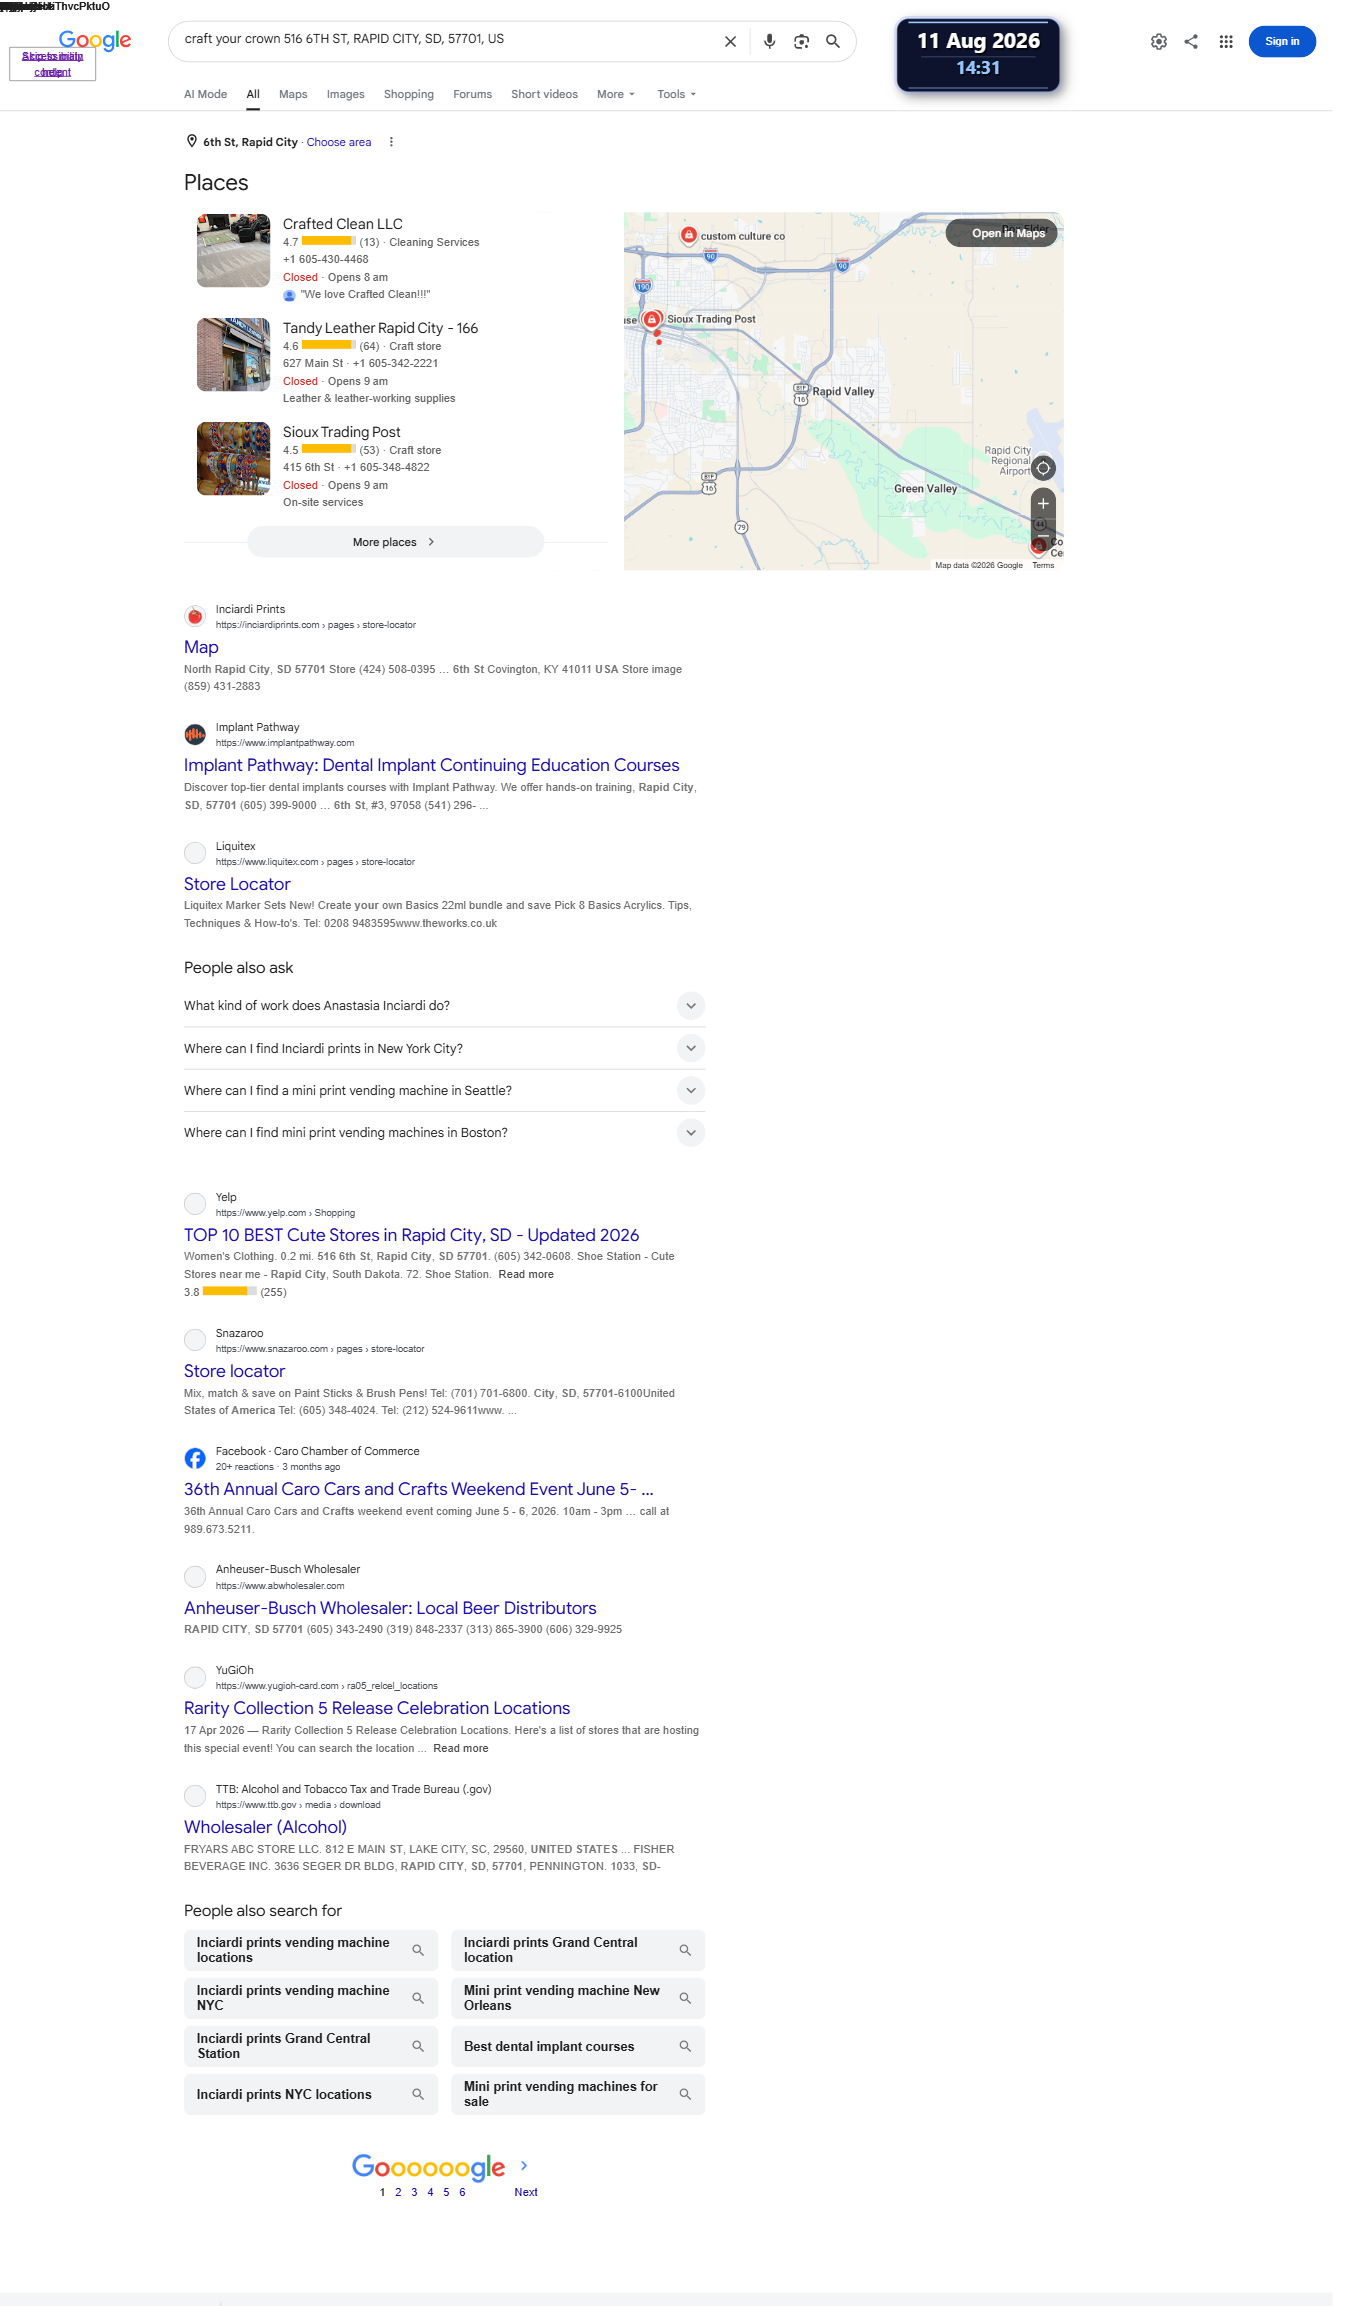1348x2306 pixels.
Task: Open the More search filters dropdown
Action: tap(616, 95)
